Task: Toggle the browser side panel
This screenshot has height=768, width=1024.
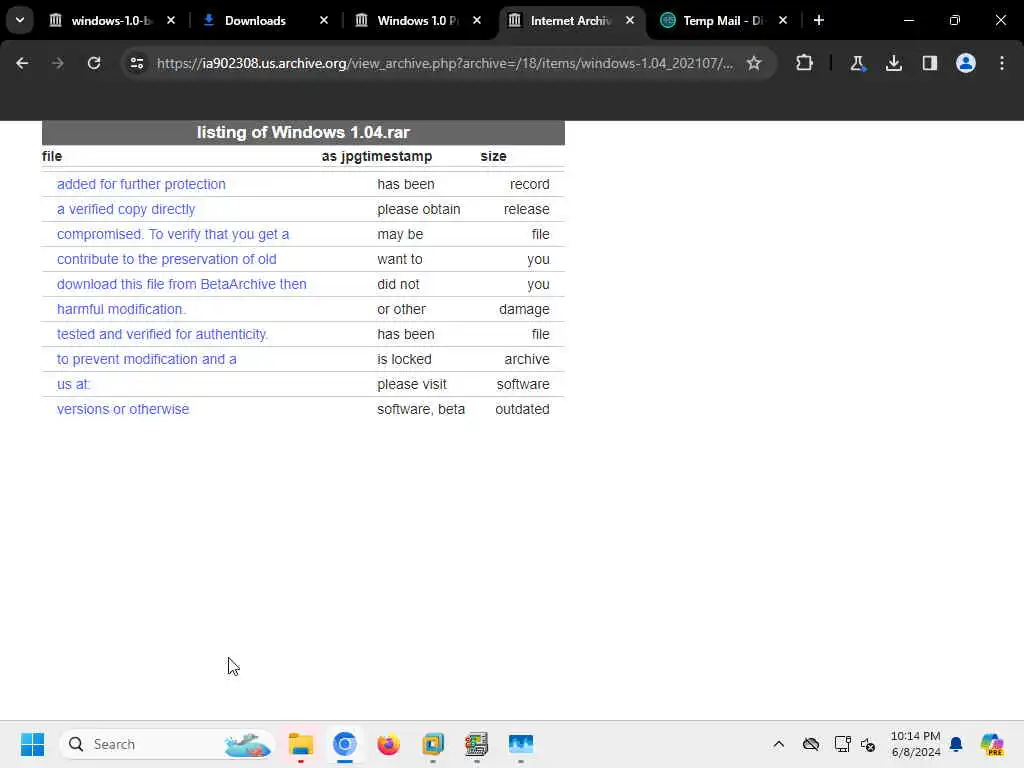Action: pos(929,63)
